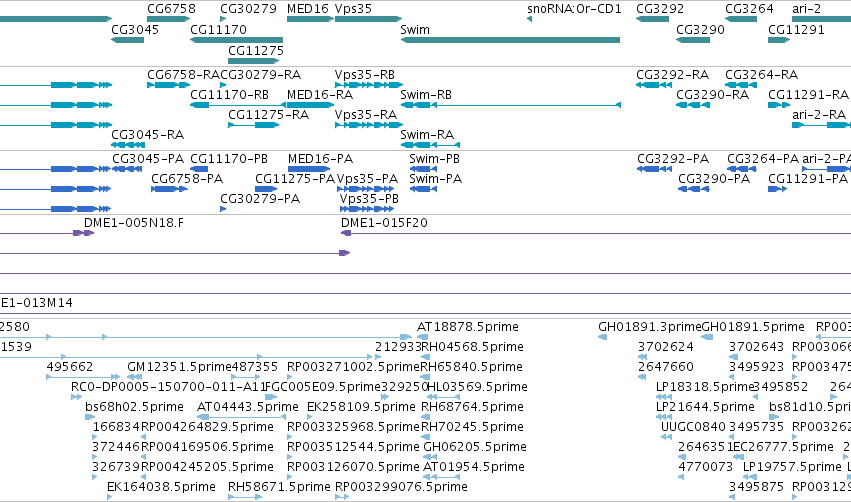Click the bs68h02.5prime EST label

(x=135, y=407)
